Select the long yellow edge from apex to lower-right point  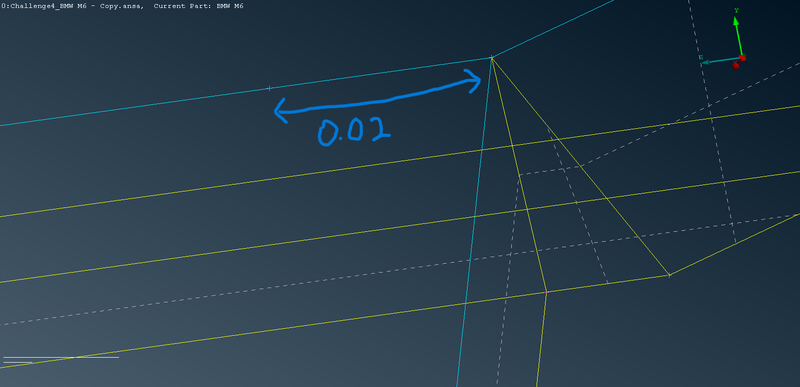(x=581, y=166)
